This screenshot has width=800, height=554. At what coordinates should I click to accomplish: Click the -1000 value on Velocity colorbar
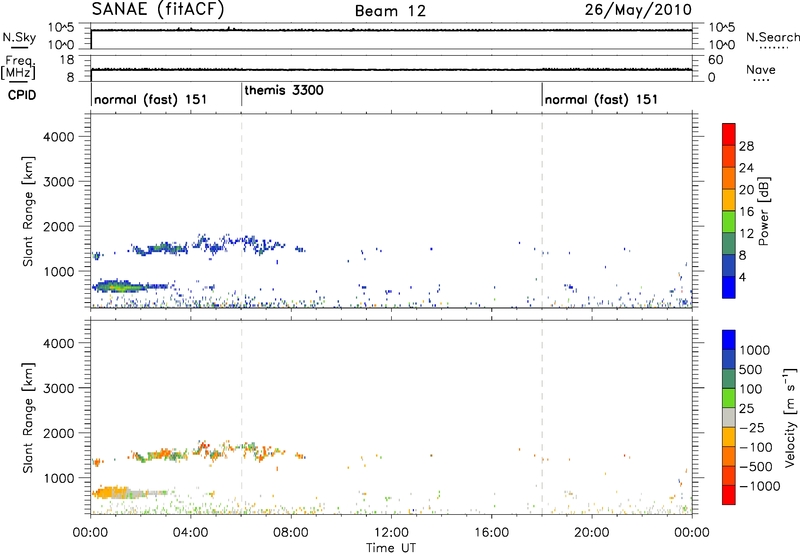(x=759, y=486)
